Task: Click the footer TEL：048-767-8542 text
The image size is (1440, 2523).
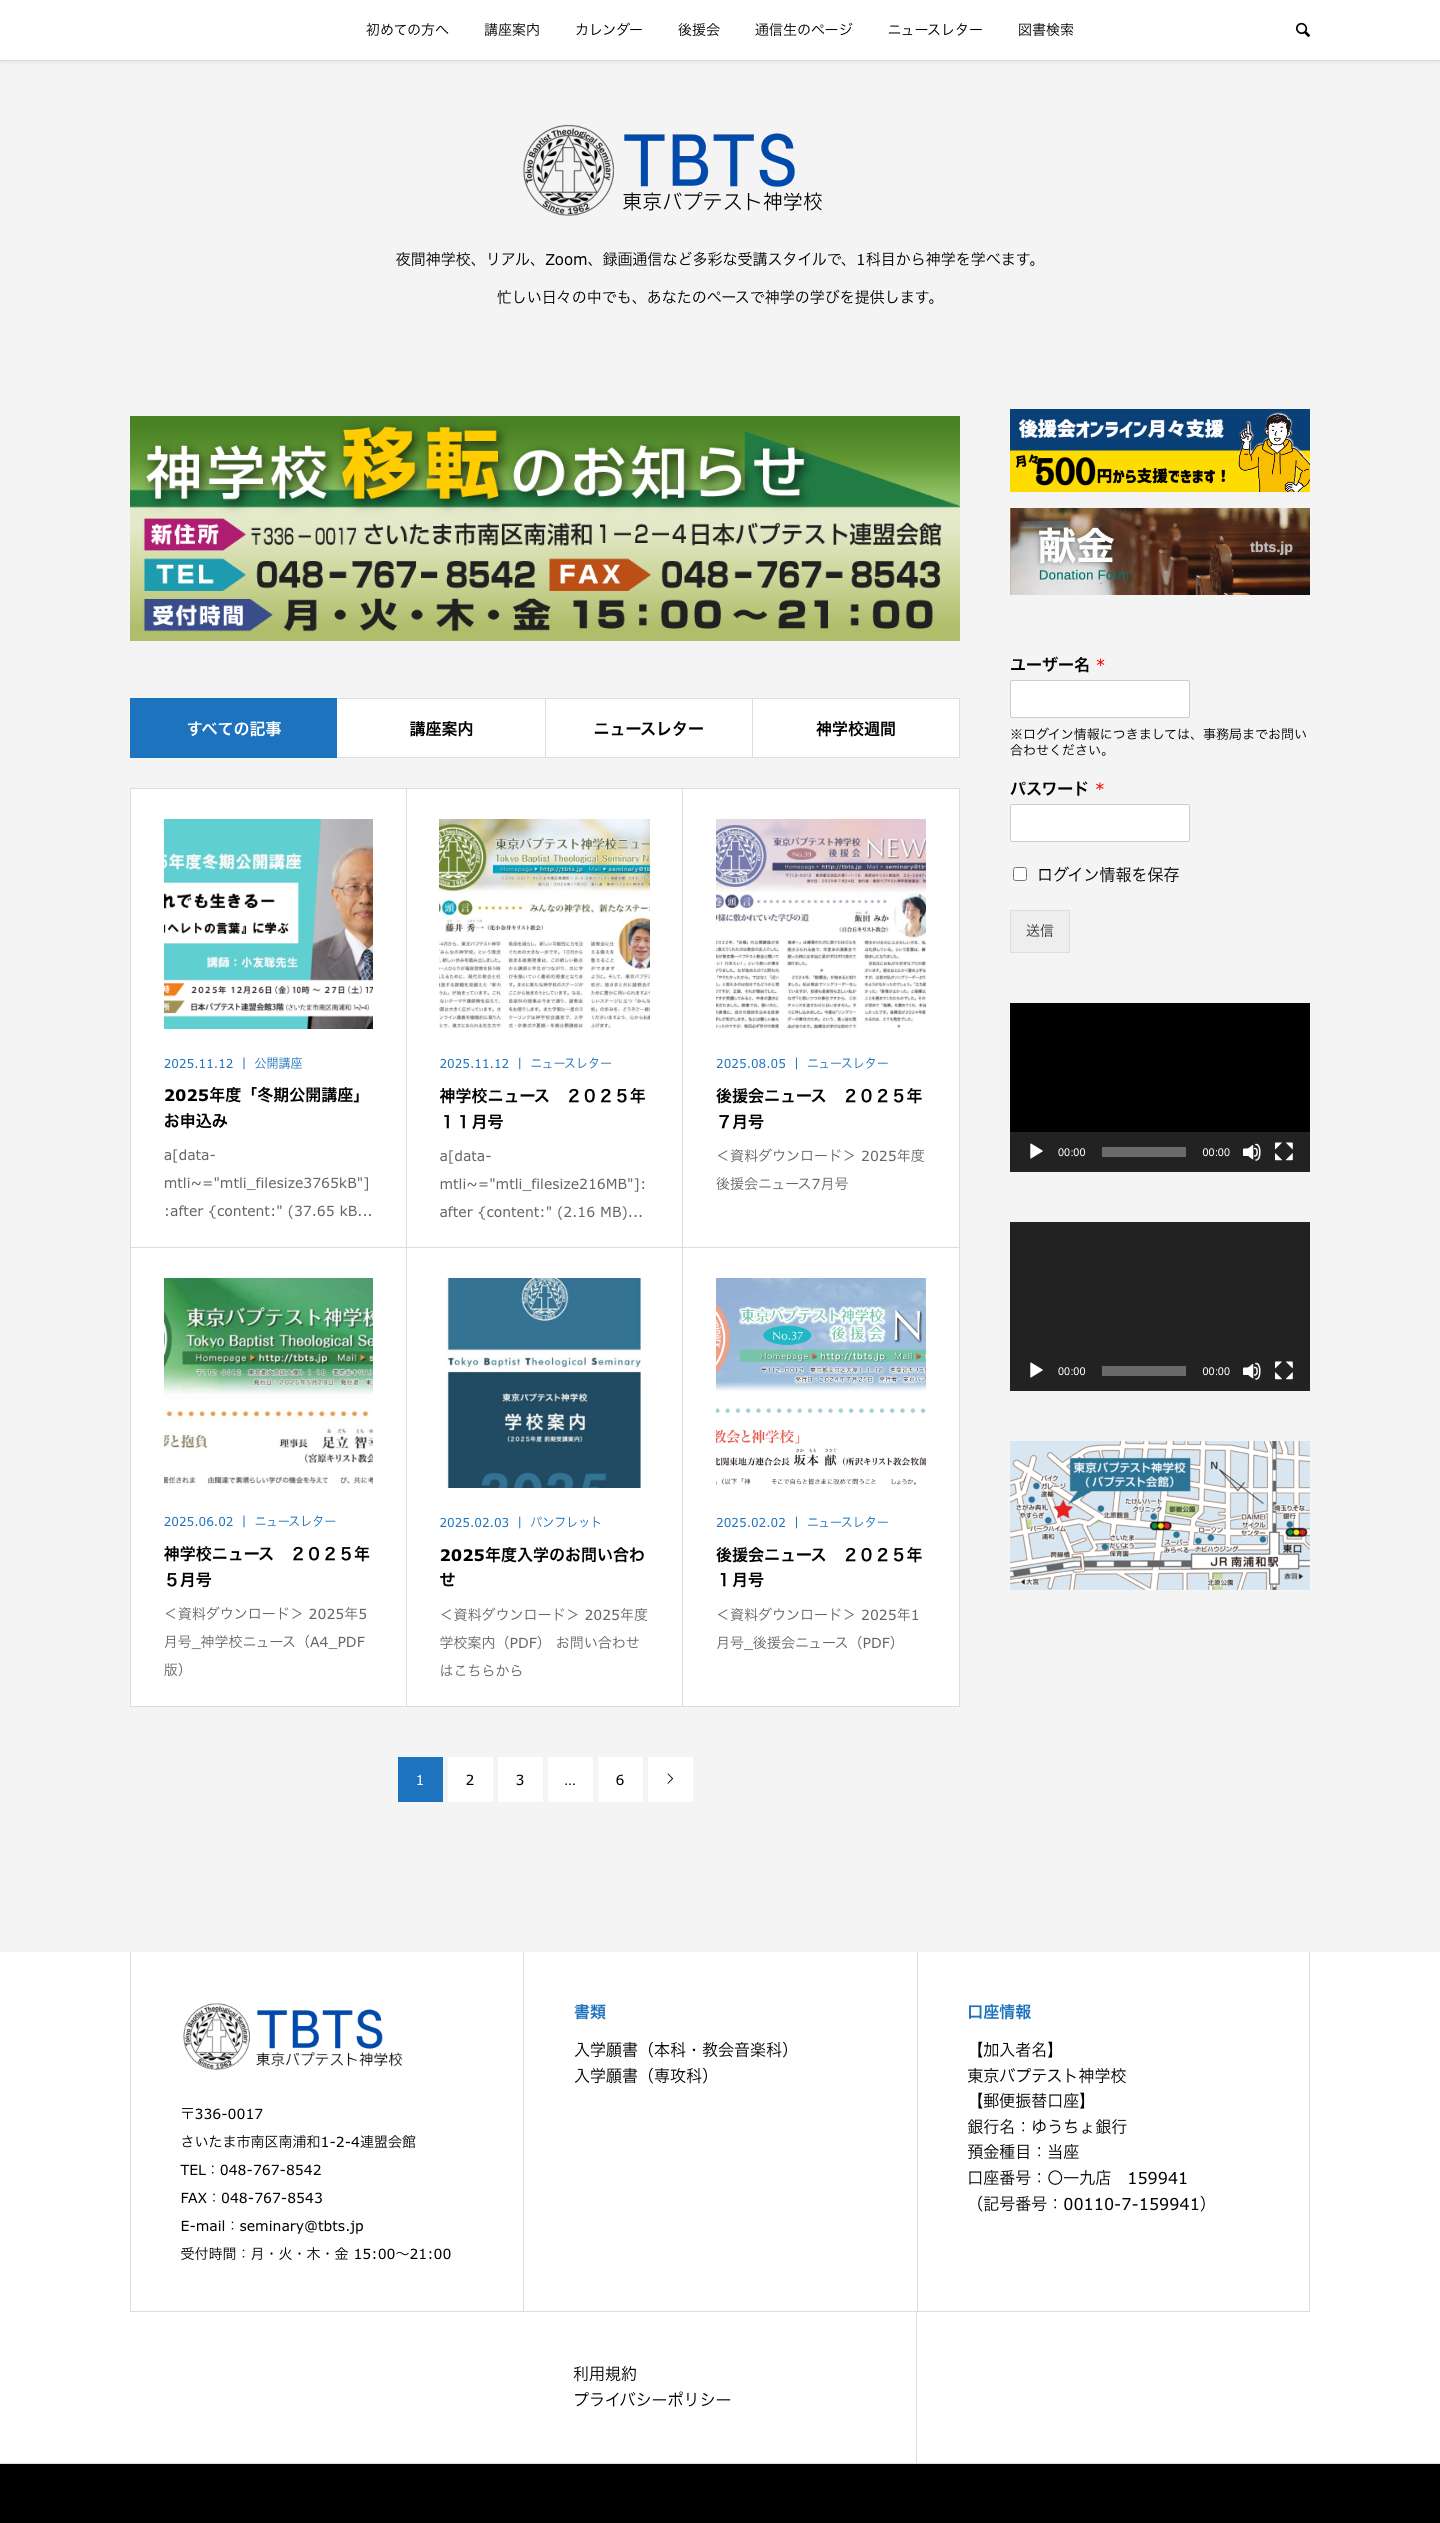Action: pos(251,2169)
